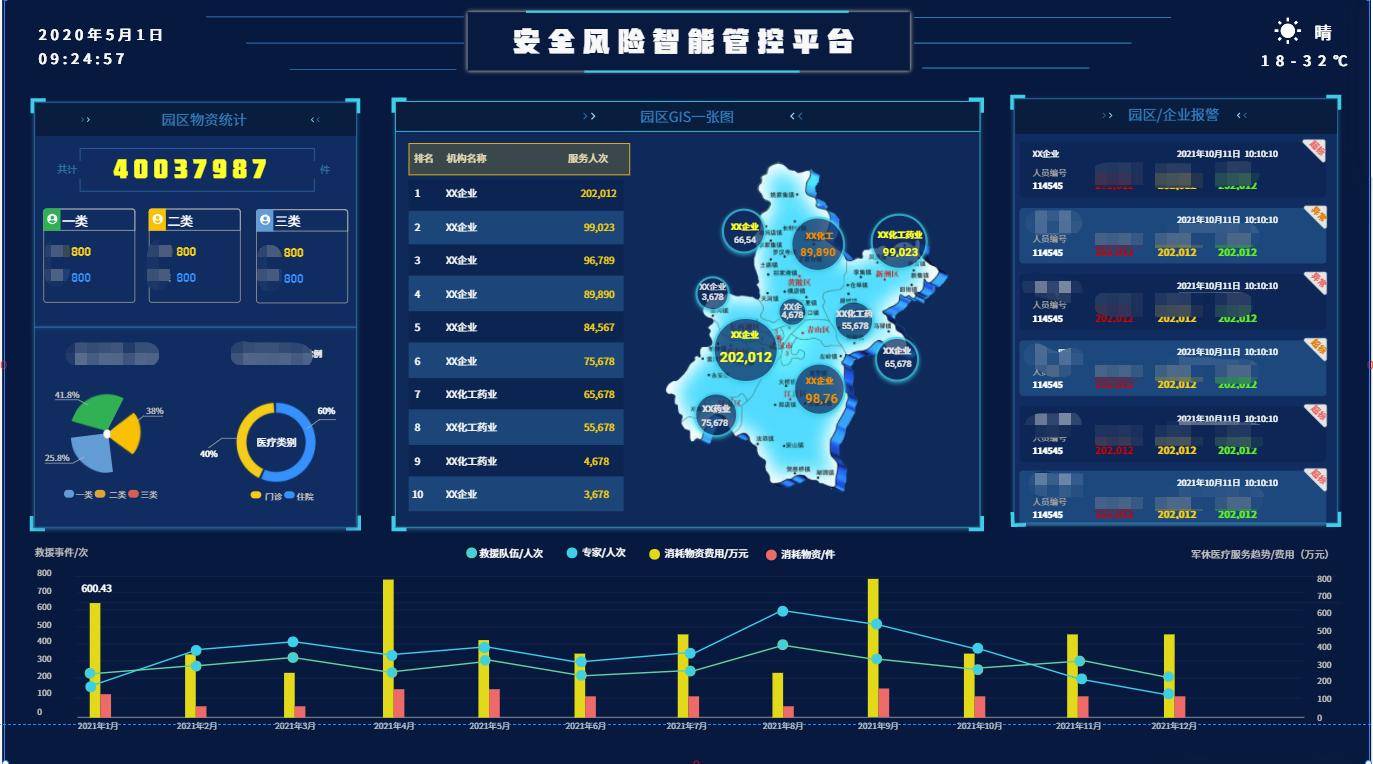Select the rank 1 XX企业 row
The width and height of the screenshot is (1373, 764).
(x=515, y=193)
